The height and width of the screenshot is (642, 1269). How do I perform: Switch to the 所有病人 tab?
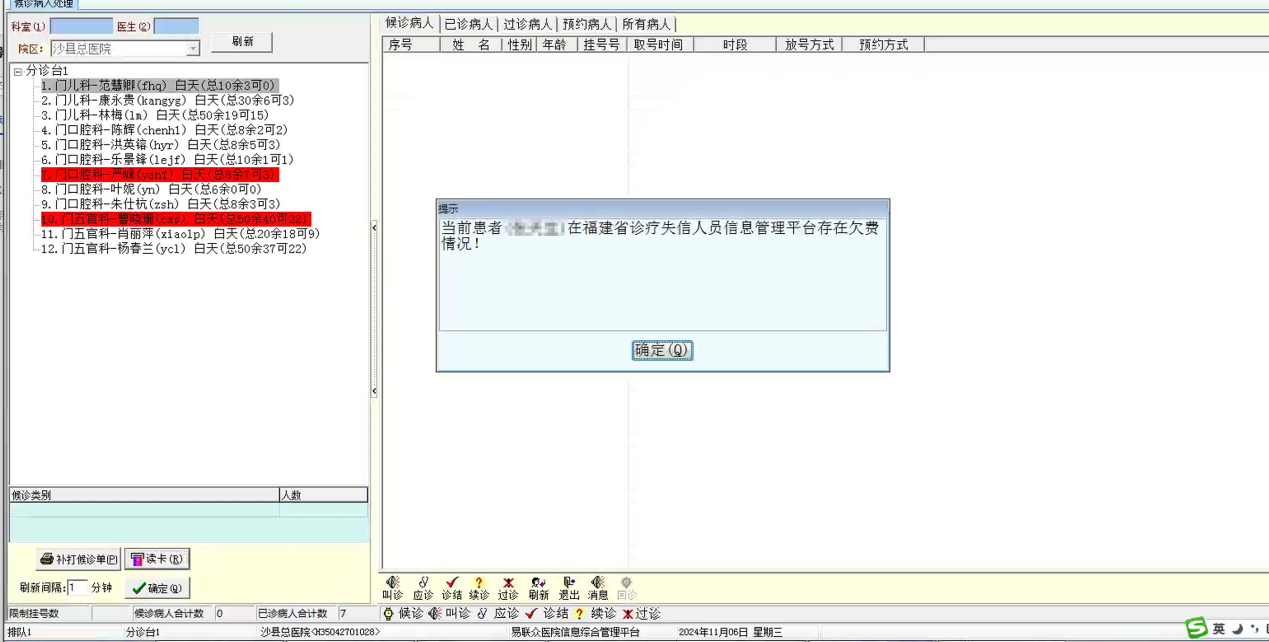pyautogui.click(x=647, y=24)
